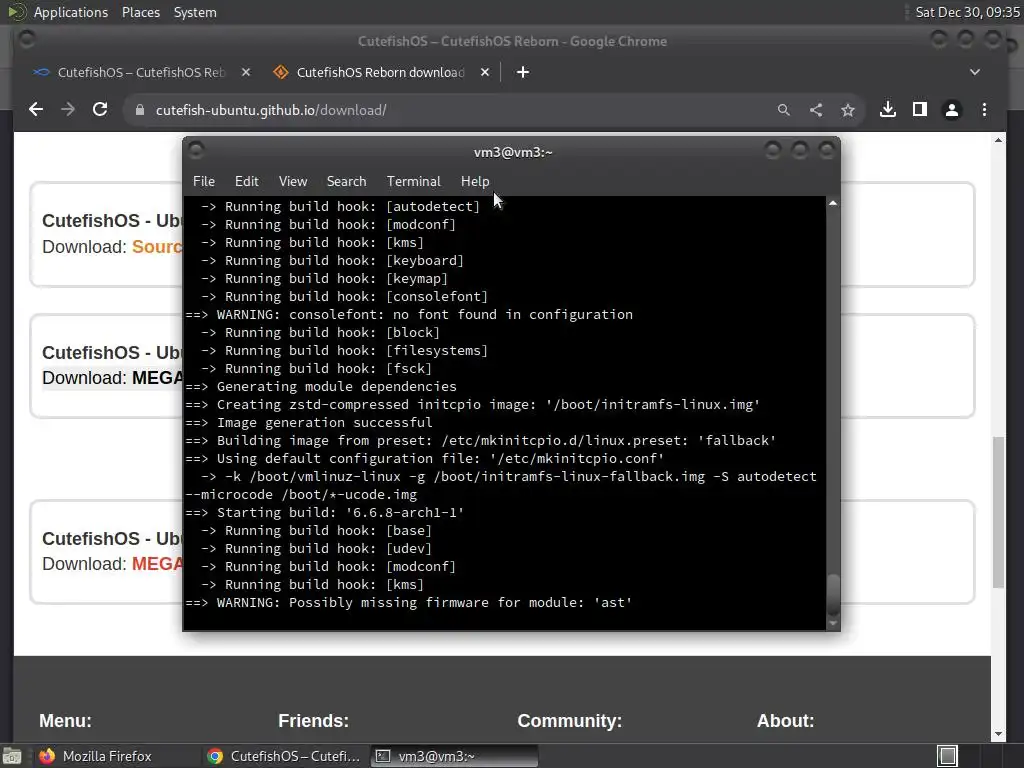Click the site lock icon in address bar
The width and height of the screenshot is (1024, 768).
coord(139,110)
